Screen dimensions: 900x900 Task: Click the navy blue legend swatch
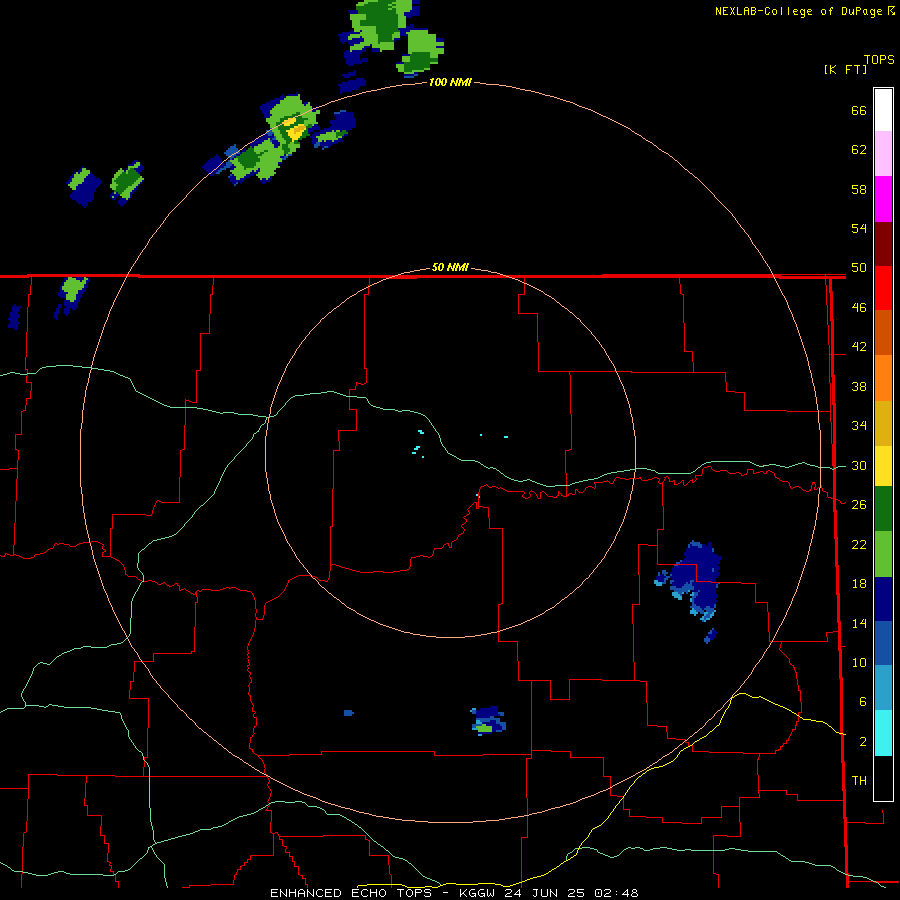pos(883,599)
